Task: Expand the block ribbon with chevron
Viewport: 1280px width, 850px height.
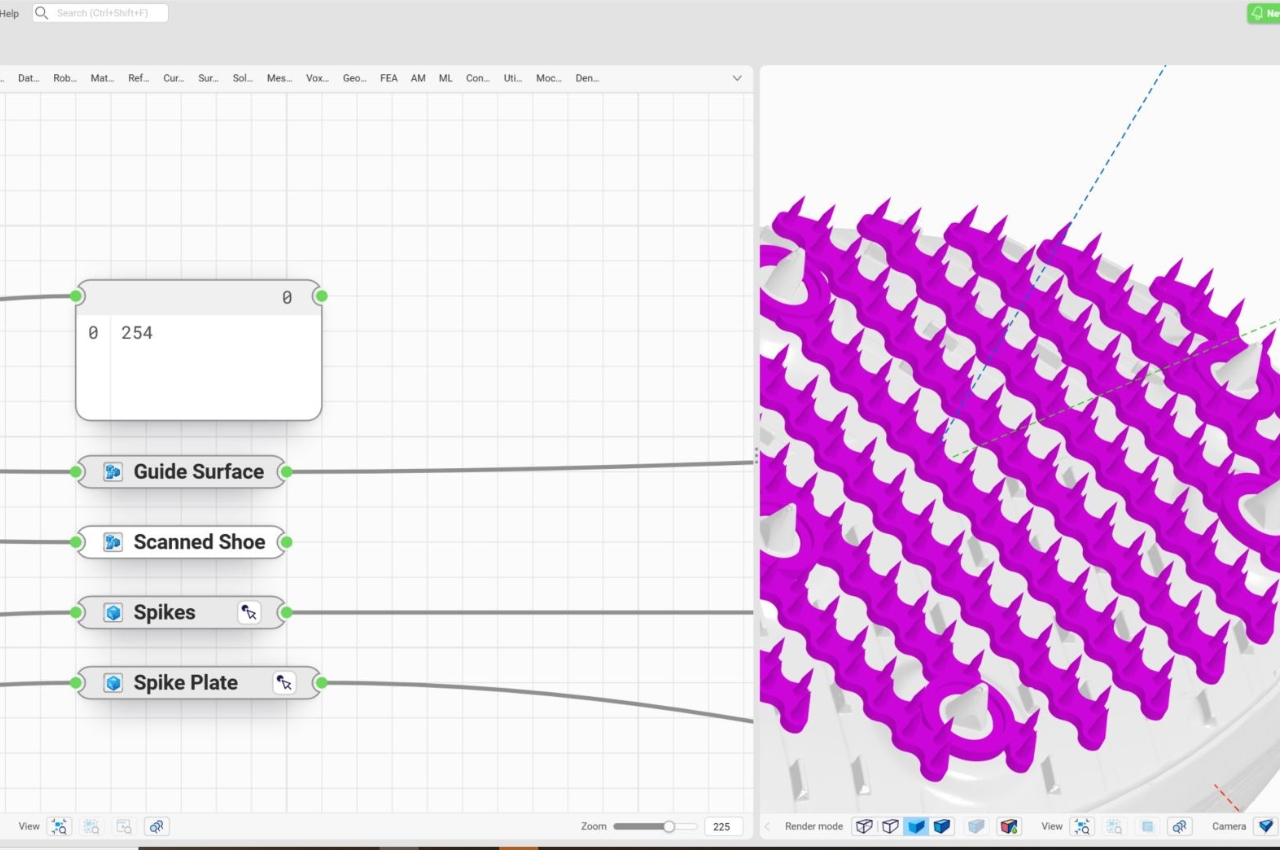Action: pos(737,78)
